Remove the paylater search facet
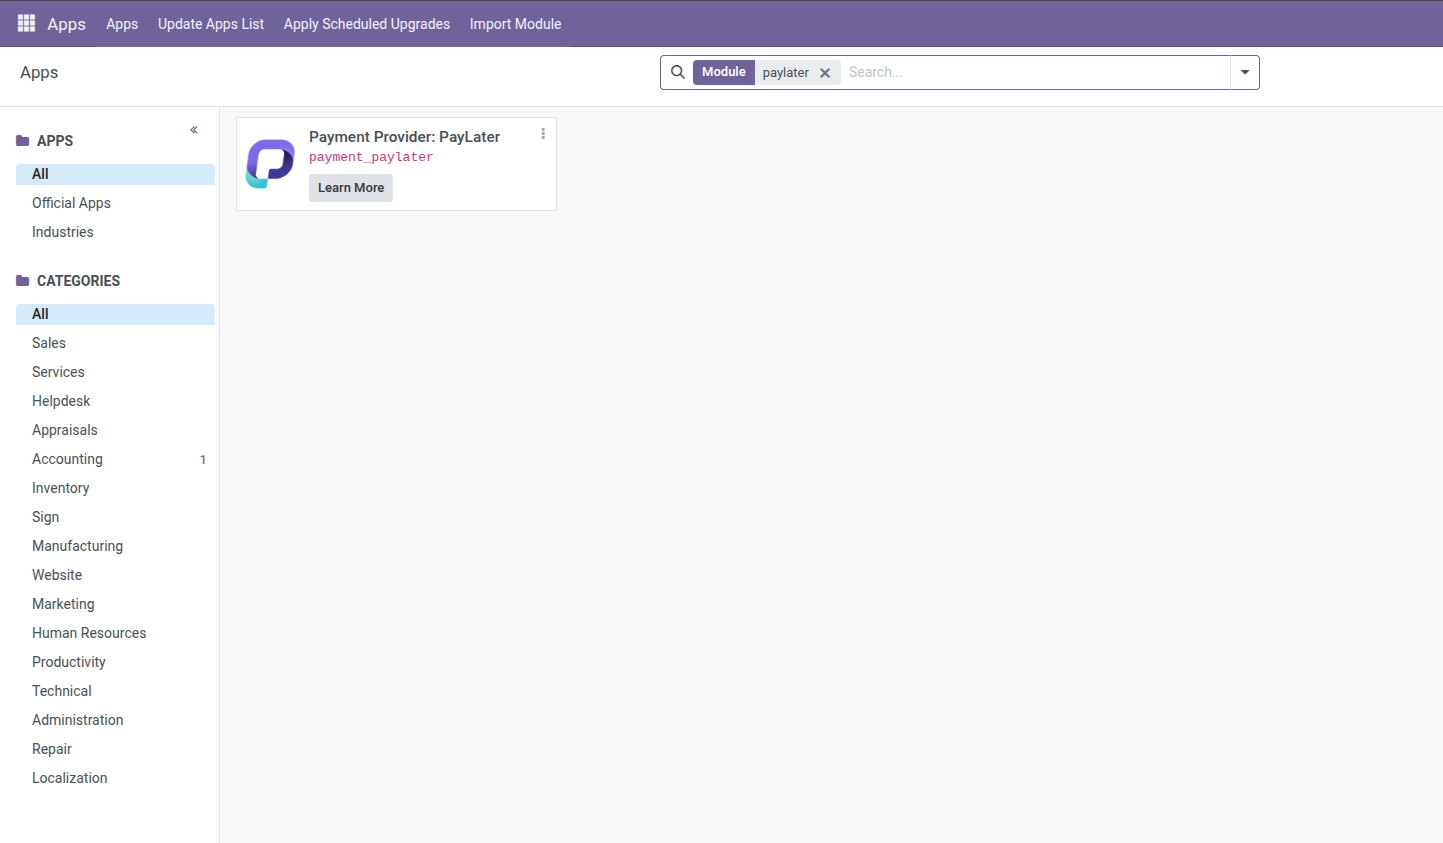 (x=825, y=73)
